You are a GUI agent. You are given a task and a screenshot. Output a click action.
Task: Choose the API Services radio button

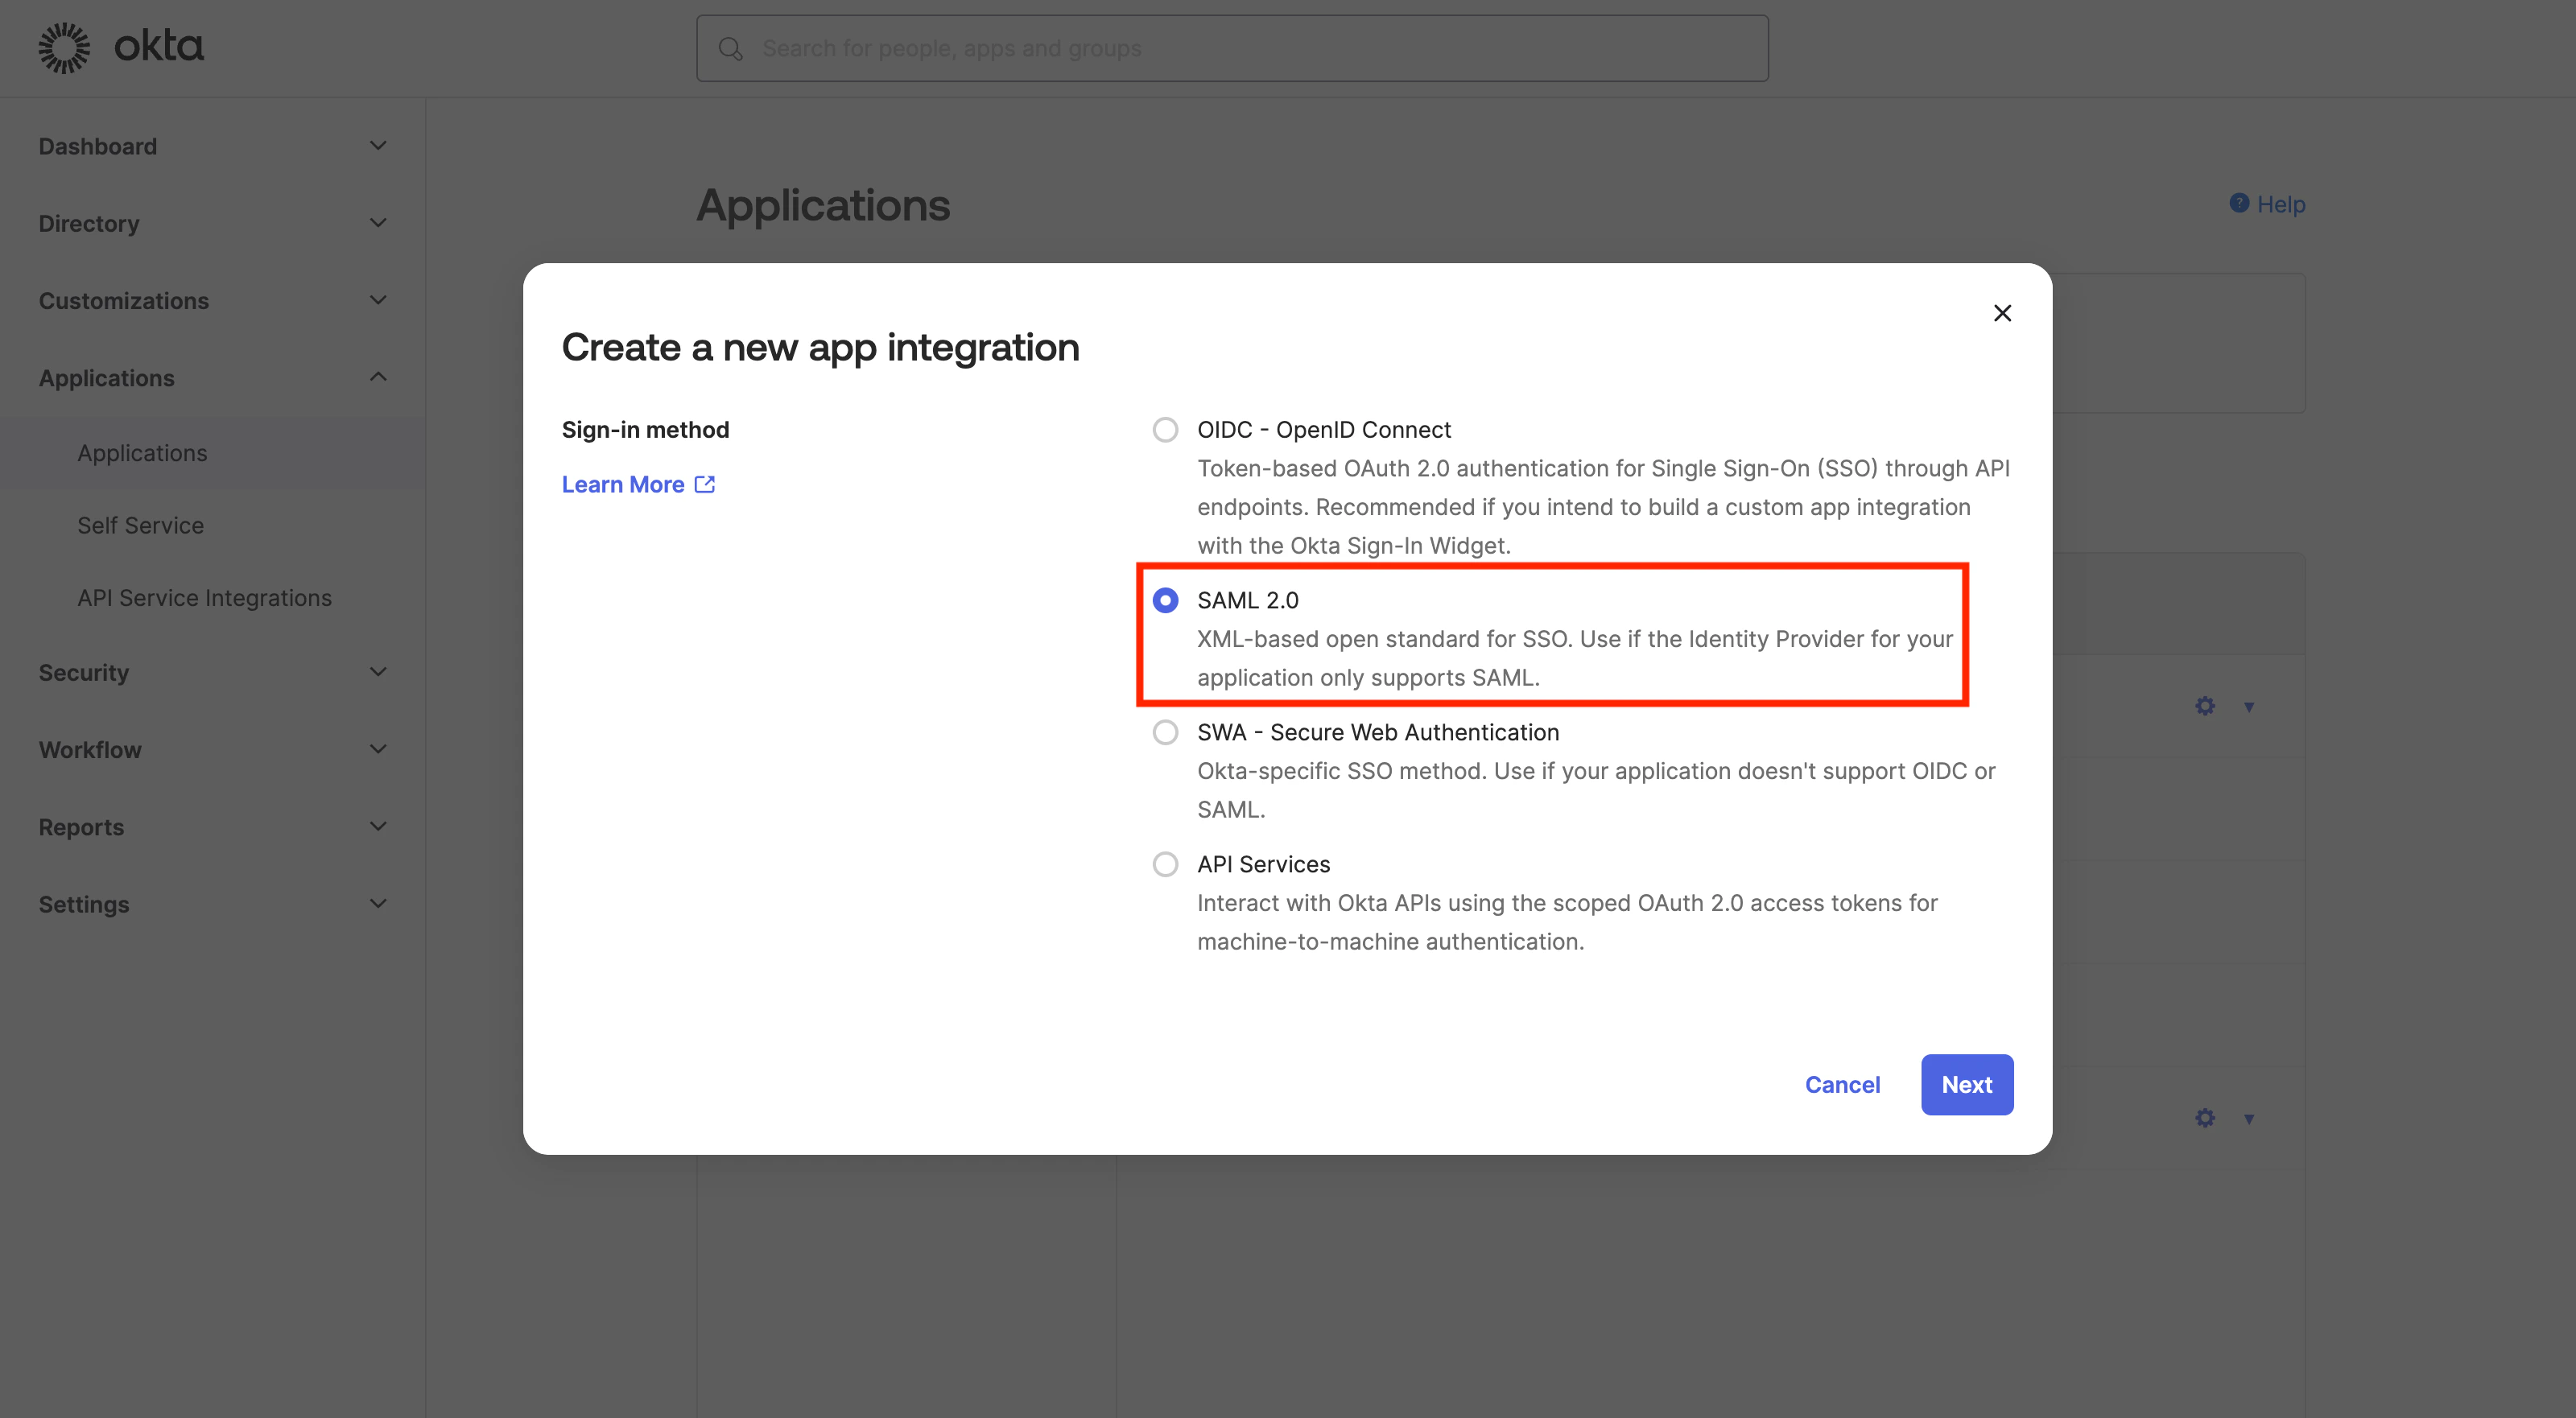[1165, 864]
